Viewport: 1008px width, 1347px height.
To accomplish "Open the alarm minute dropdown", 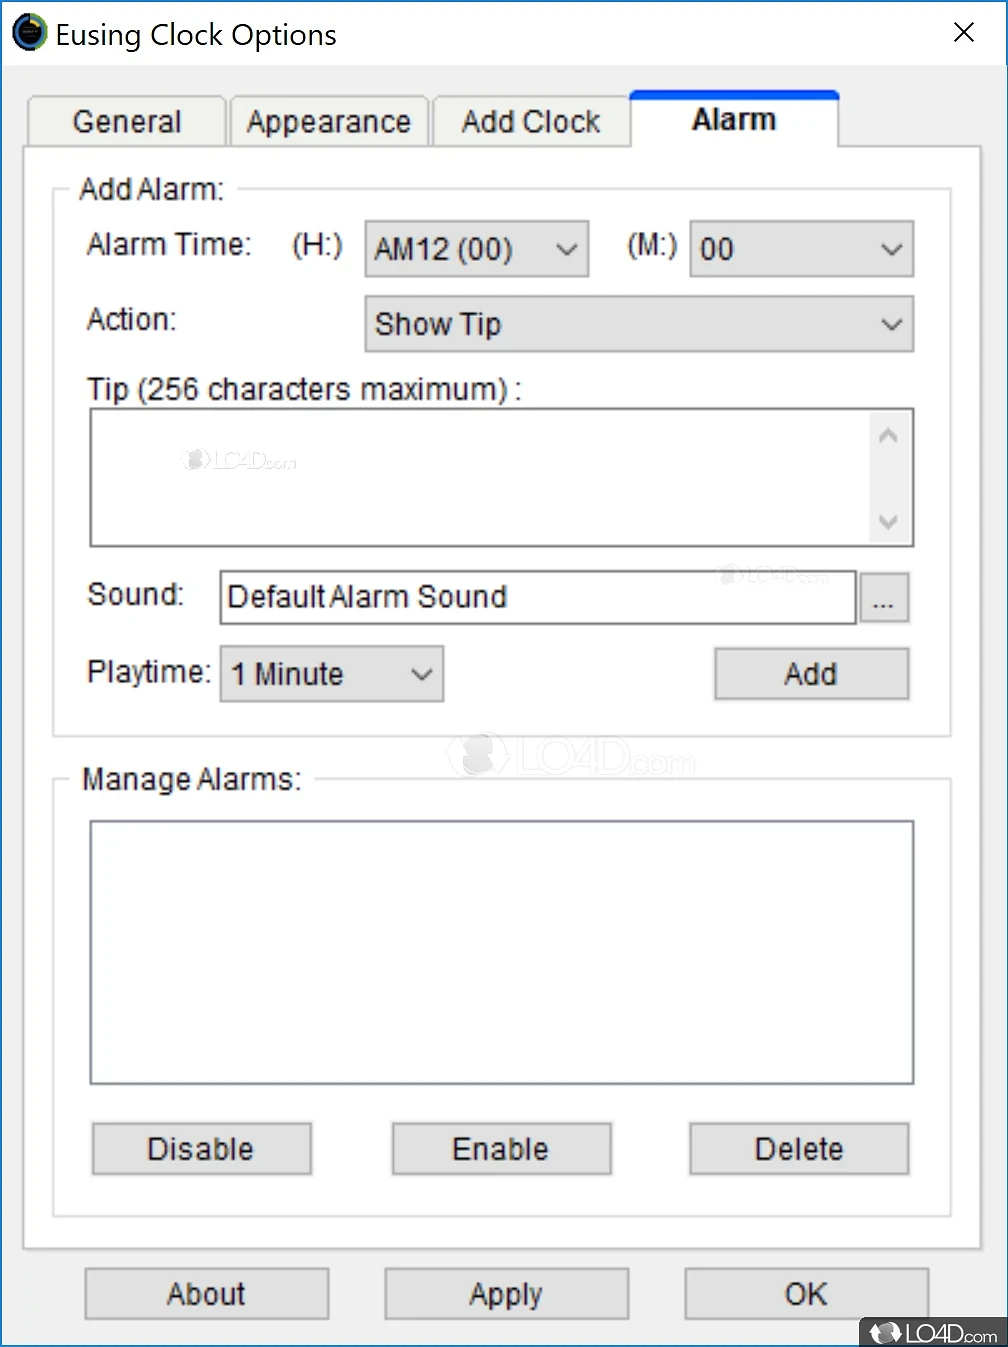I will pos(801,249).
